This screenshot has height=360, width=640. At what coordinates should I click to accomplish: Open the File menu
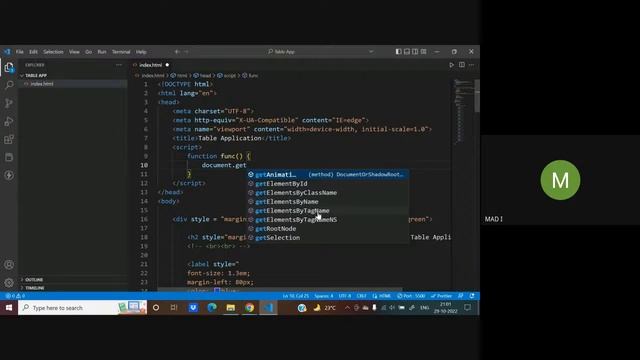[x=20, y=52]
